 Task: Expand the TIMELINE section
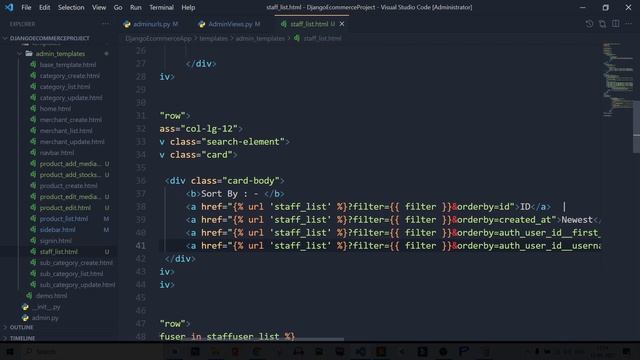coord(22,338)
